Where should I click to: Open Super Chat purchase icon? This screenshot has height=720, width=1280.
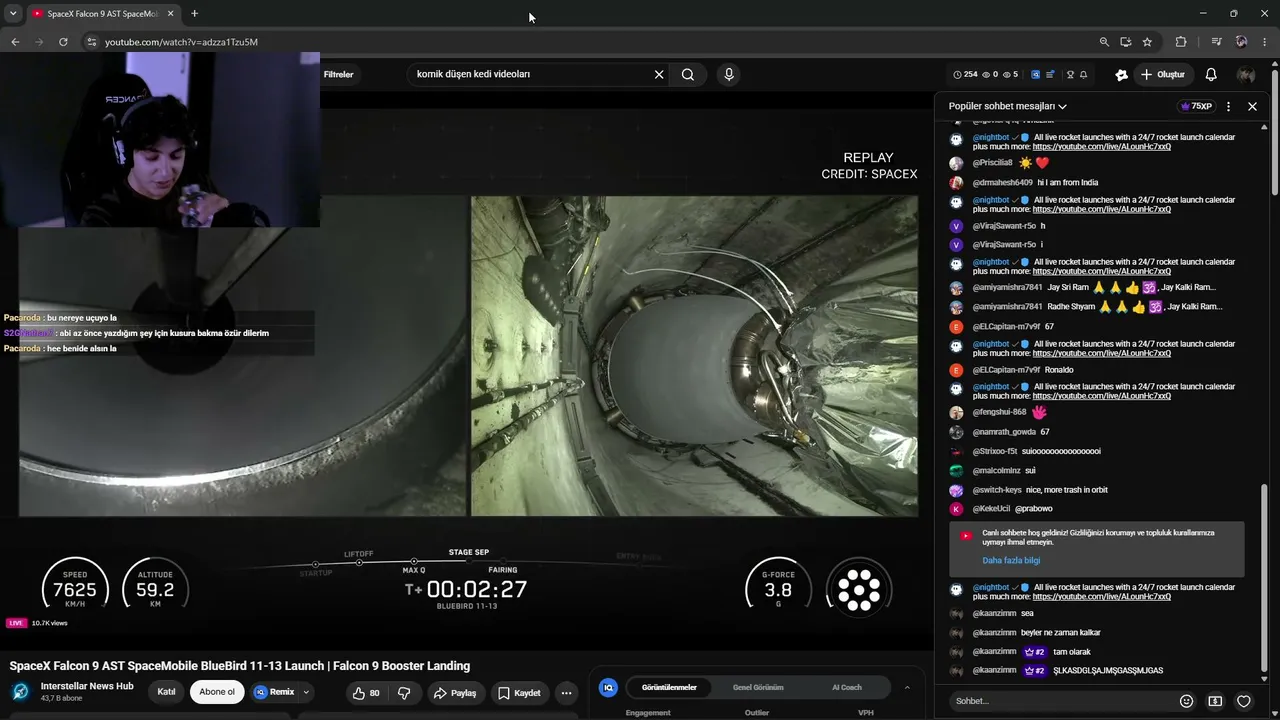click(x=1215, y=701)
